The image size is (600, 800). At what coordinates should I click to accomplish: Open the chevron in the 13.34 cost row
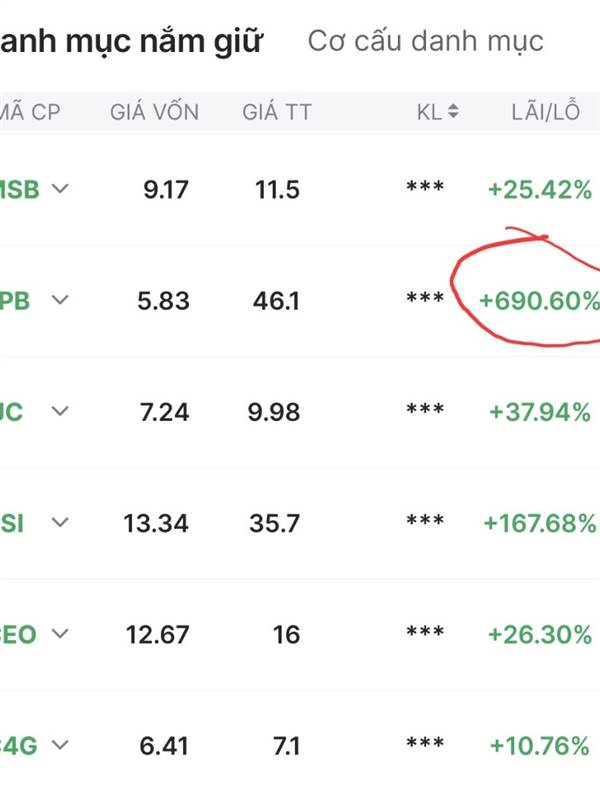coord(60,521)
